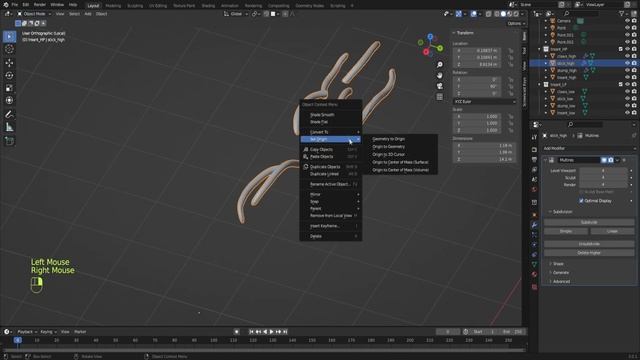Toggle Insert_HP collection exclude checkbox
Screen dimensions: 640x360
(x=620, y=49)
